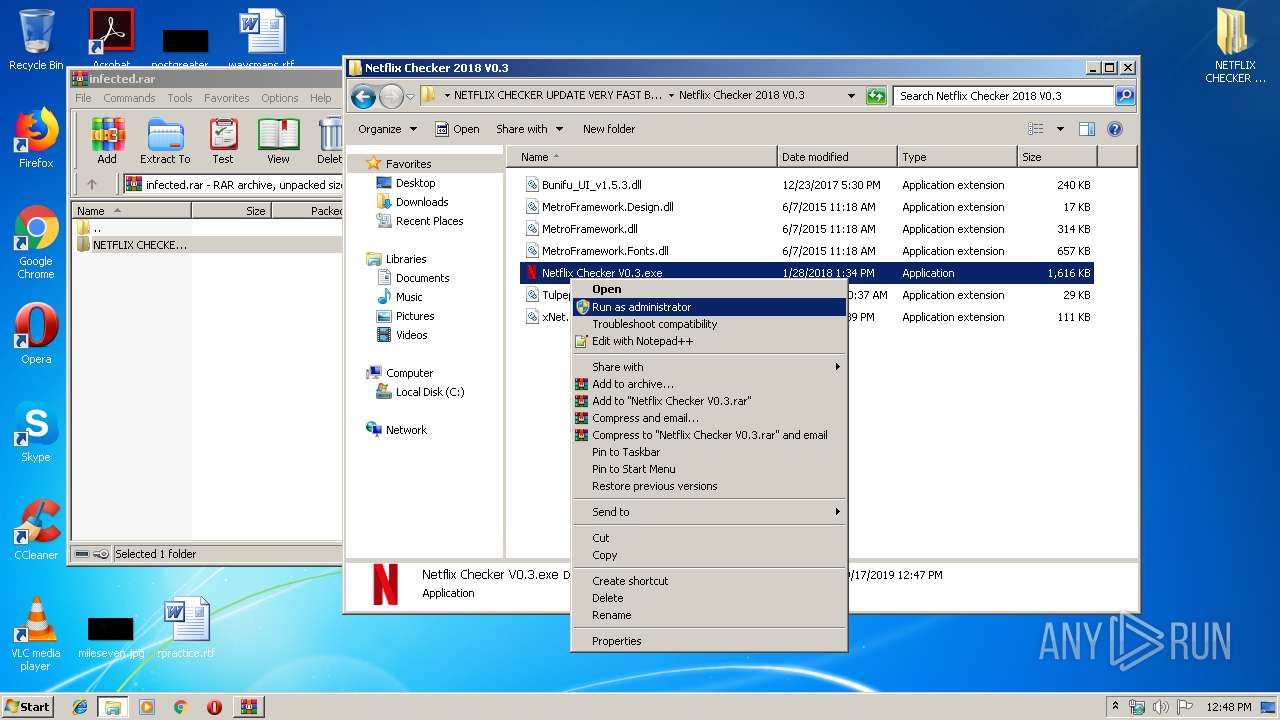
Task: Open Explorer help question-mark icon
Action: click(x=1115, y=129)
